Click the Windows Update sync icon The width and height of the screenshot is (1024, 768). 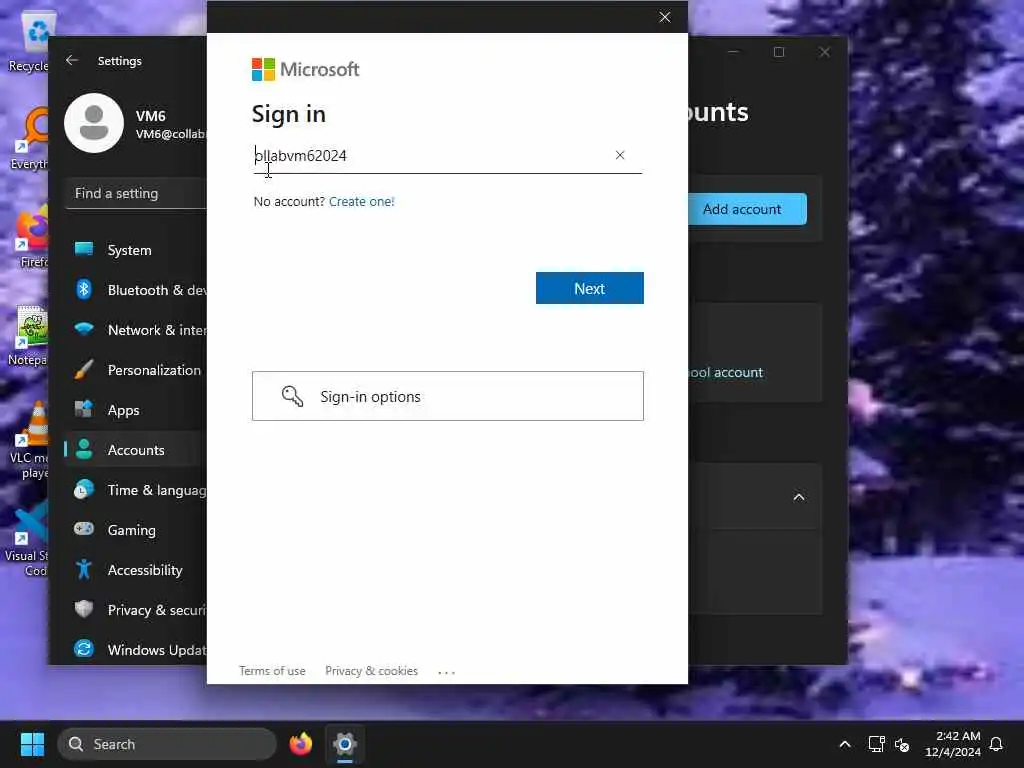(84, 648)
